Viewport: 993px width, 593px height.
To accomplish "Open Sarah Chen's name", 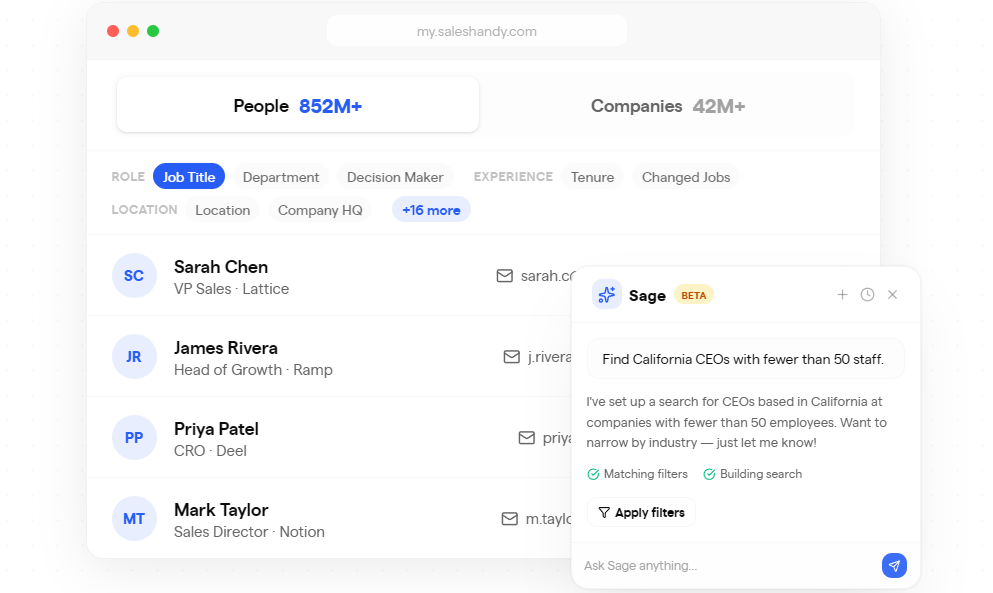I will (x=221, y=267).
